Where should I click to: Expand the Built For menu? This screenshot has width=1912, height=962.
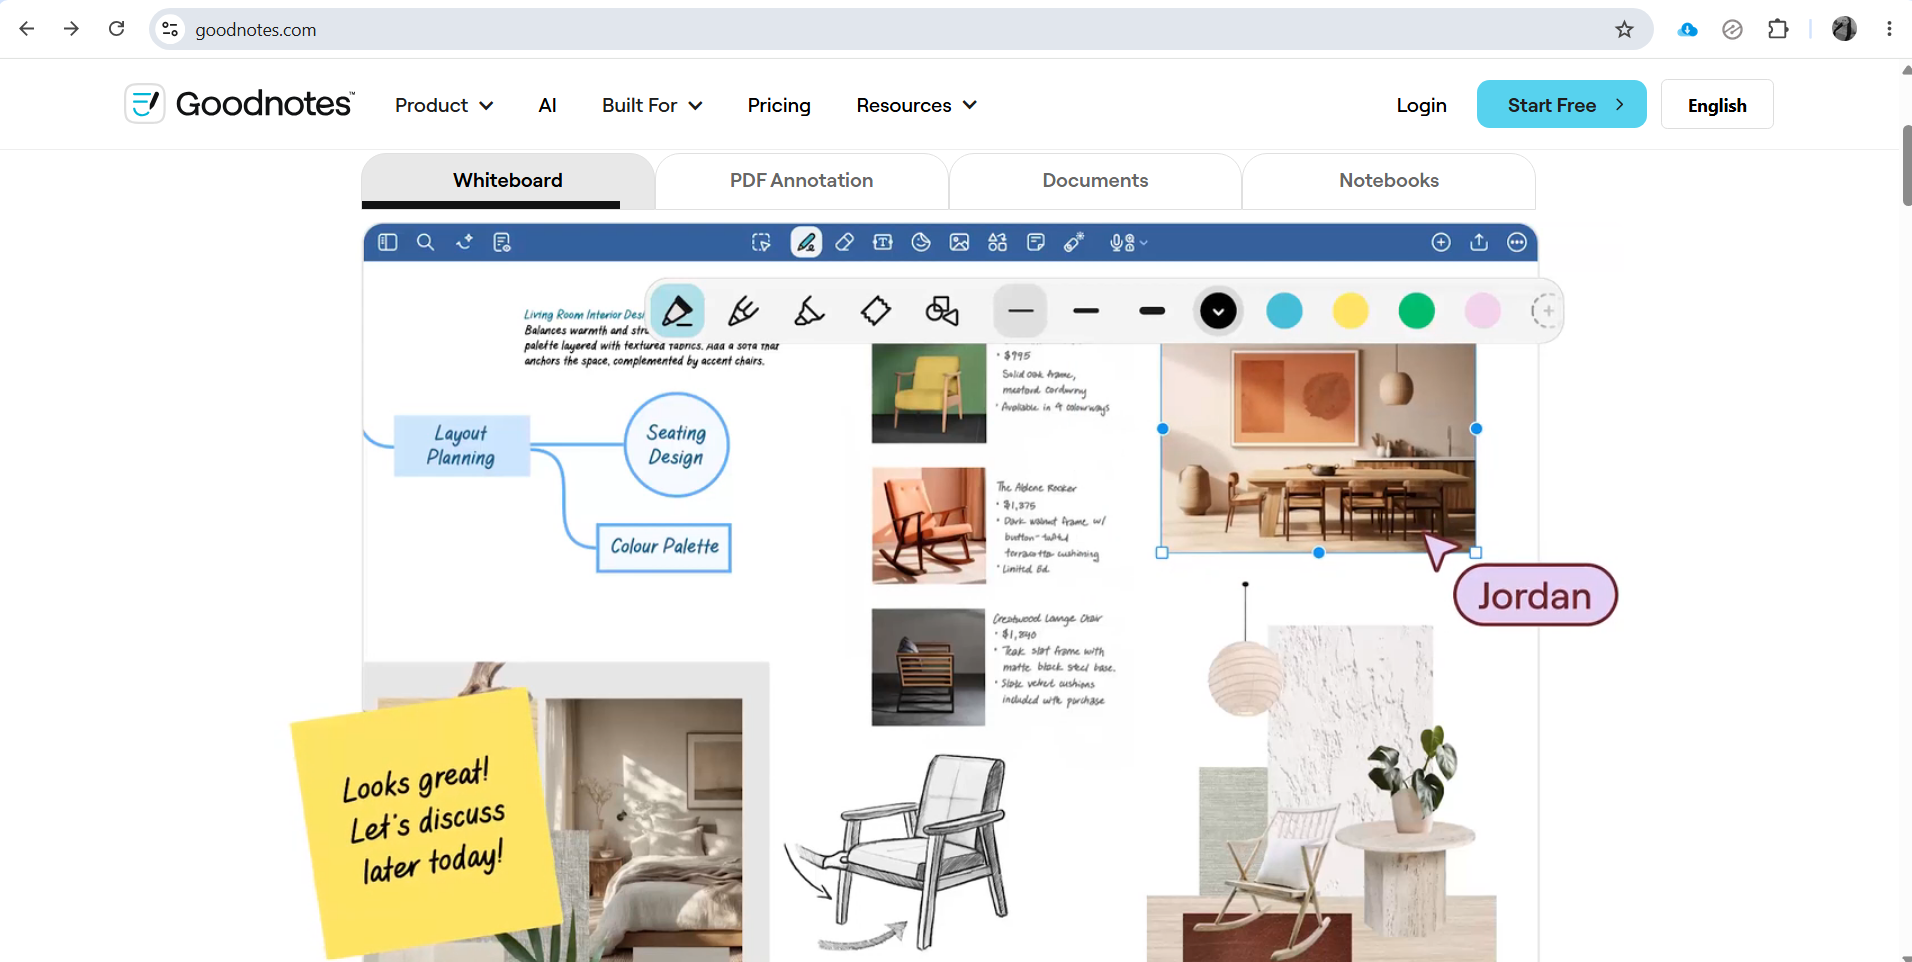tap(652, 105)
